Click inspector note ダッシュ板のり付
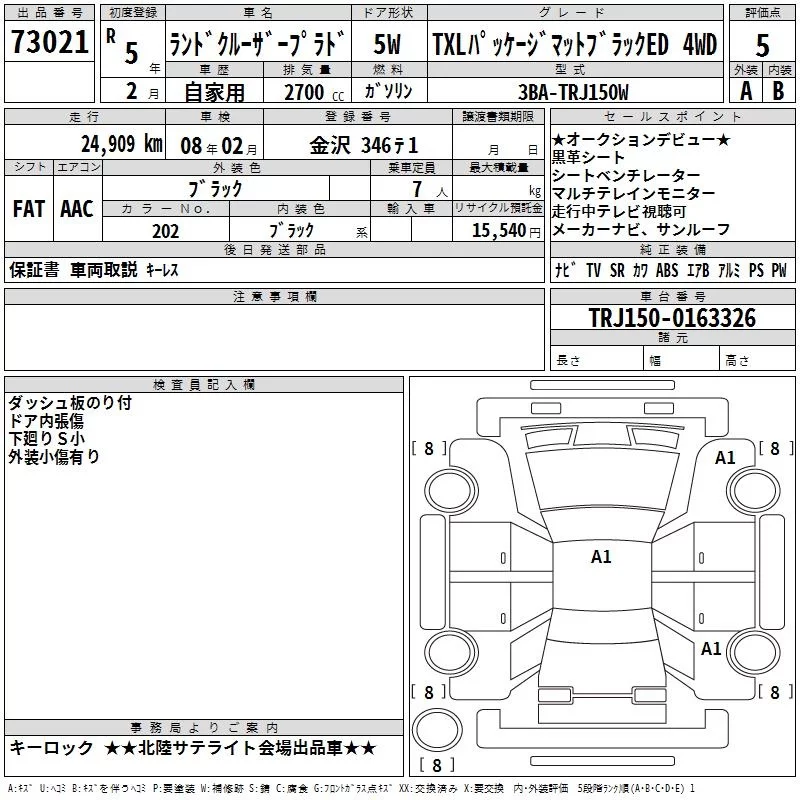This screenshot has width=800, height=800. click(x=70, y=403)
